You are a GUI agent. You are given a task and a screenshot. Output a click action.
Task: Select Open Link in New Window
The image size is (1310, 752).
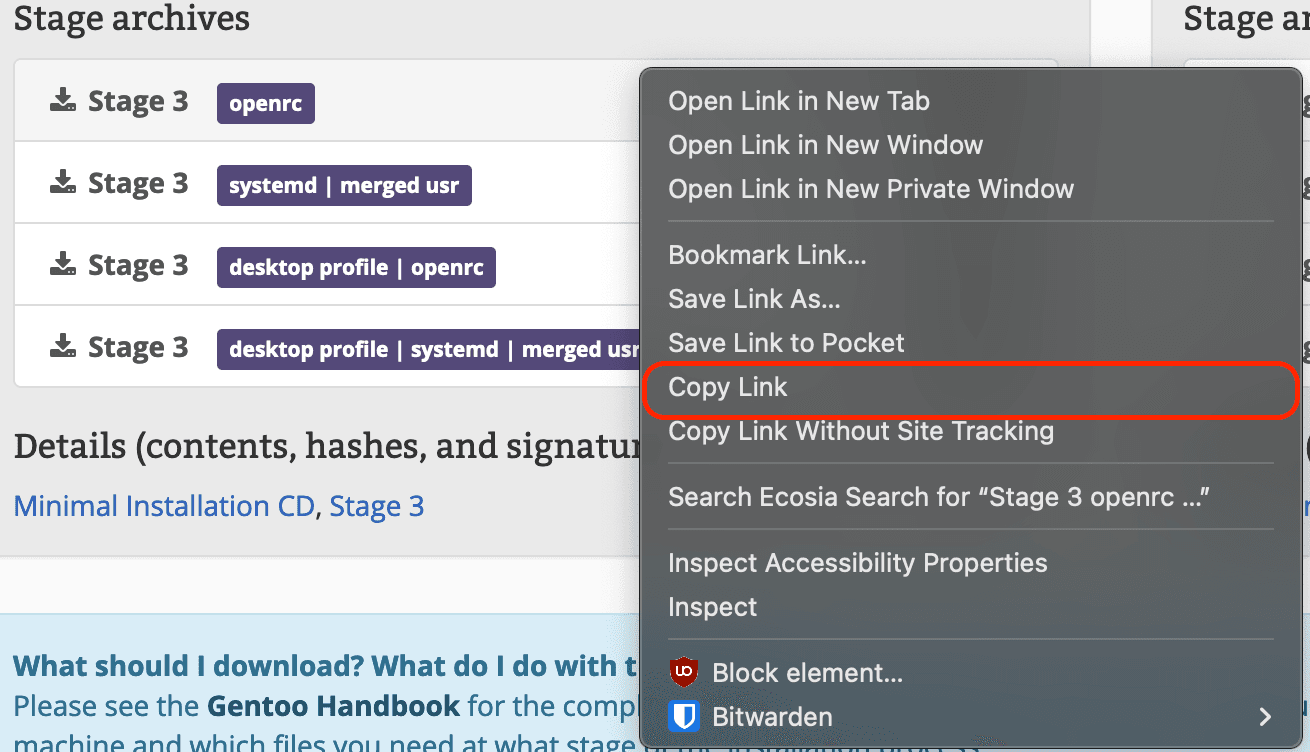pos(825,145)
